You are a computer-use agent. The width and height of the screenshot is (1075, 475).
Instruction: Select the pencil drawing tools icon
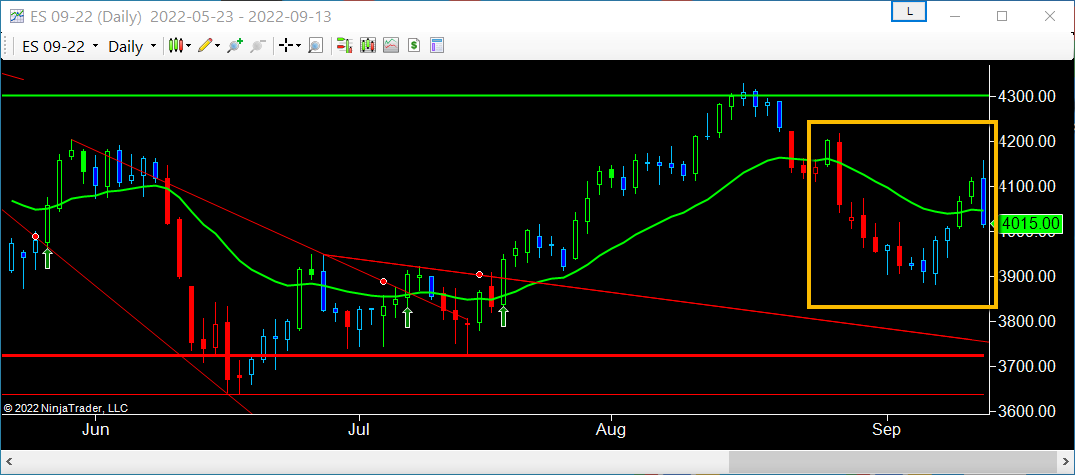204,46
